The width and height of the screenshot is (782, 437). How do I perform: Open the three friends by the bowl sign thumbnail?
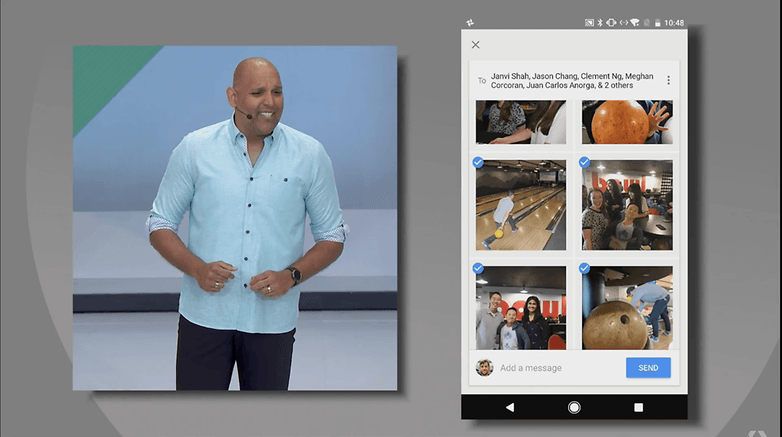[x=521, y=308]
